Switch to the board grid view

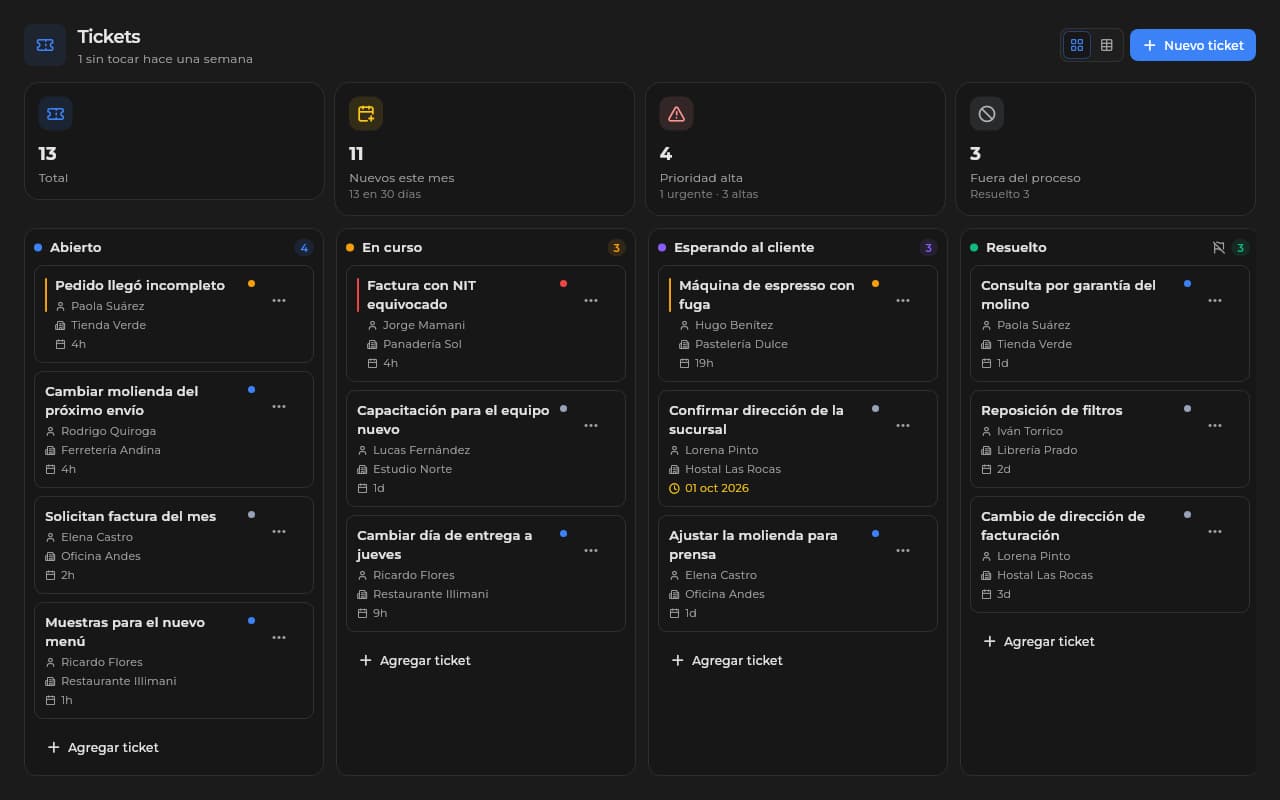1077,45
